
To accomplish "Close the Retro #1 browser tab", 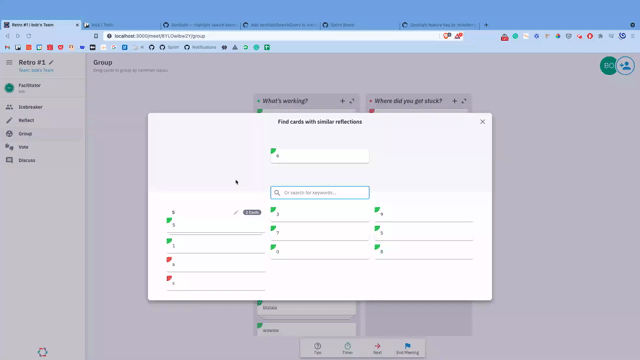I will point(77,25).
